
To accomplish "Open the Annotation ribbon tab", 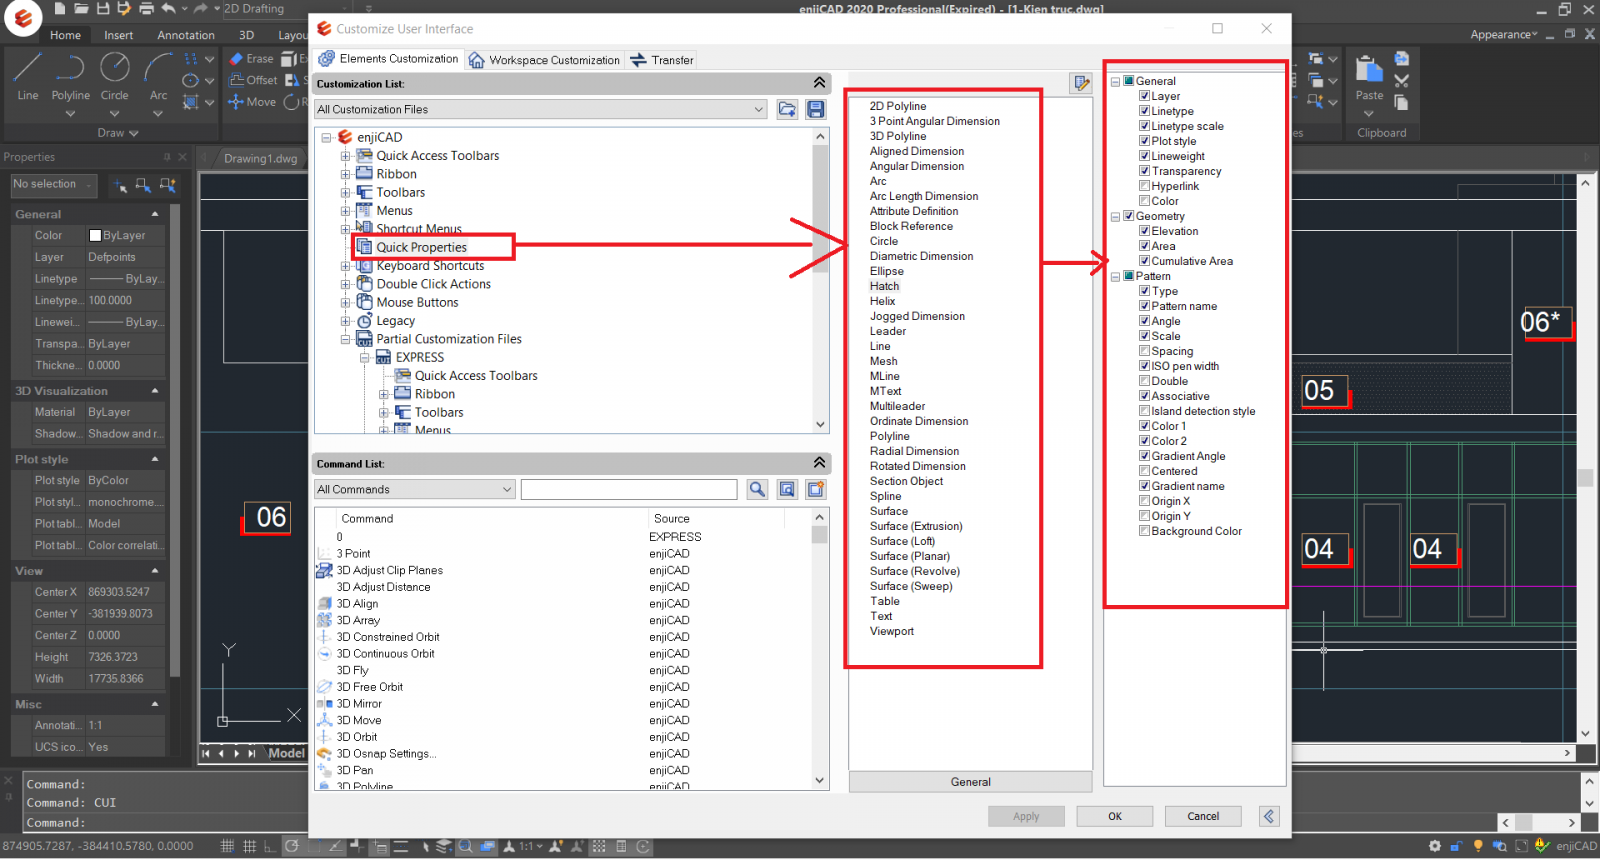I will 186,35.
